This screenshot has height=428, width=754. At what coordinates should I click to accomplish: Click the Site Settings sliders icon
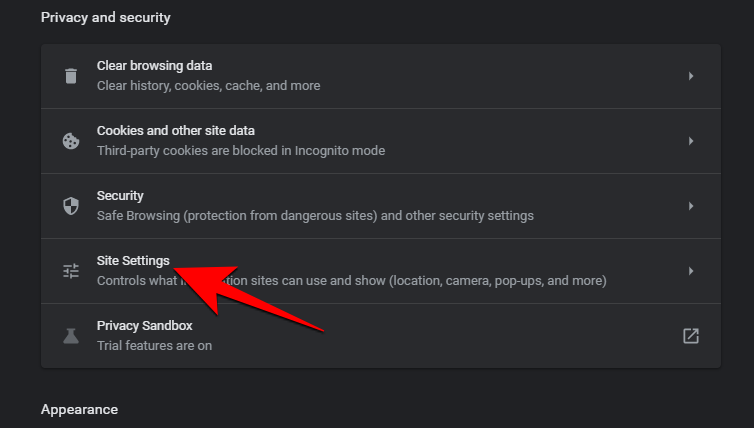coord(70,271)
